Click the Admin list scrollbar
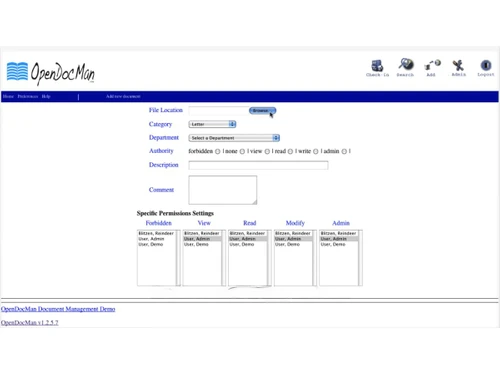Image resolution: width=500 pixels, height=375 pixels. [360, 258]
